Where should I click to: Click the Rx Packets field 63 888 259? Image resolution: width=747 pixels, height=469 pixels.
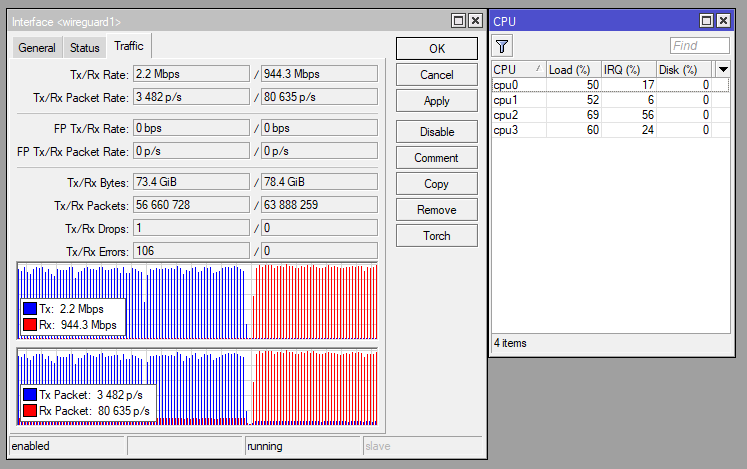point(319,204)
